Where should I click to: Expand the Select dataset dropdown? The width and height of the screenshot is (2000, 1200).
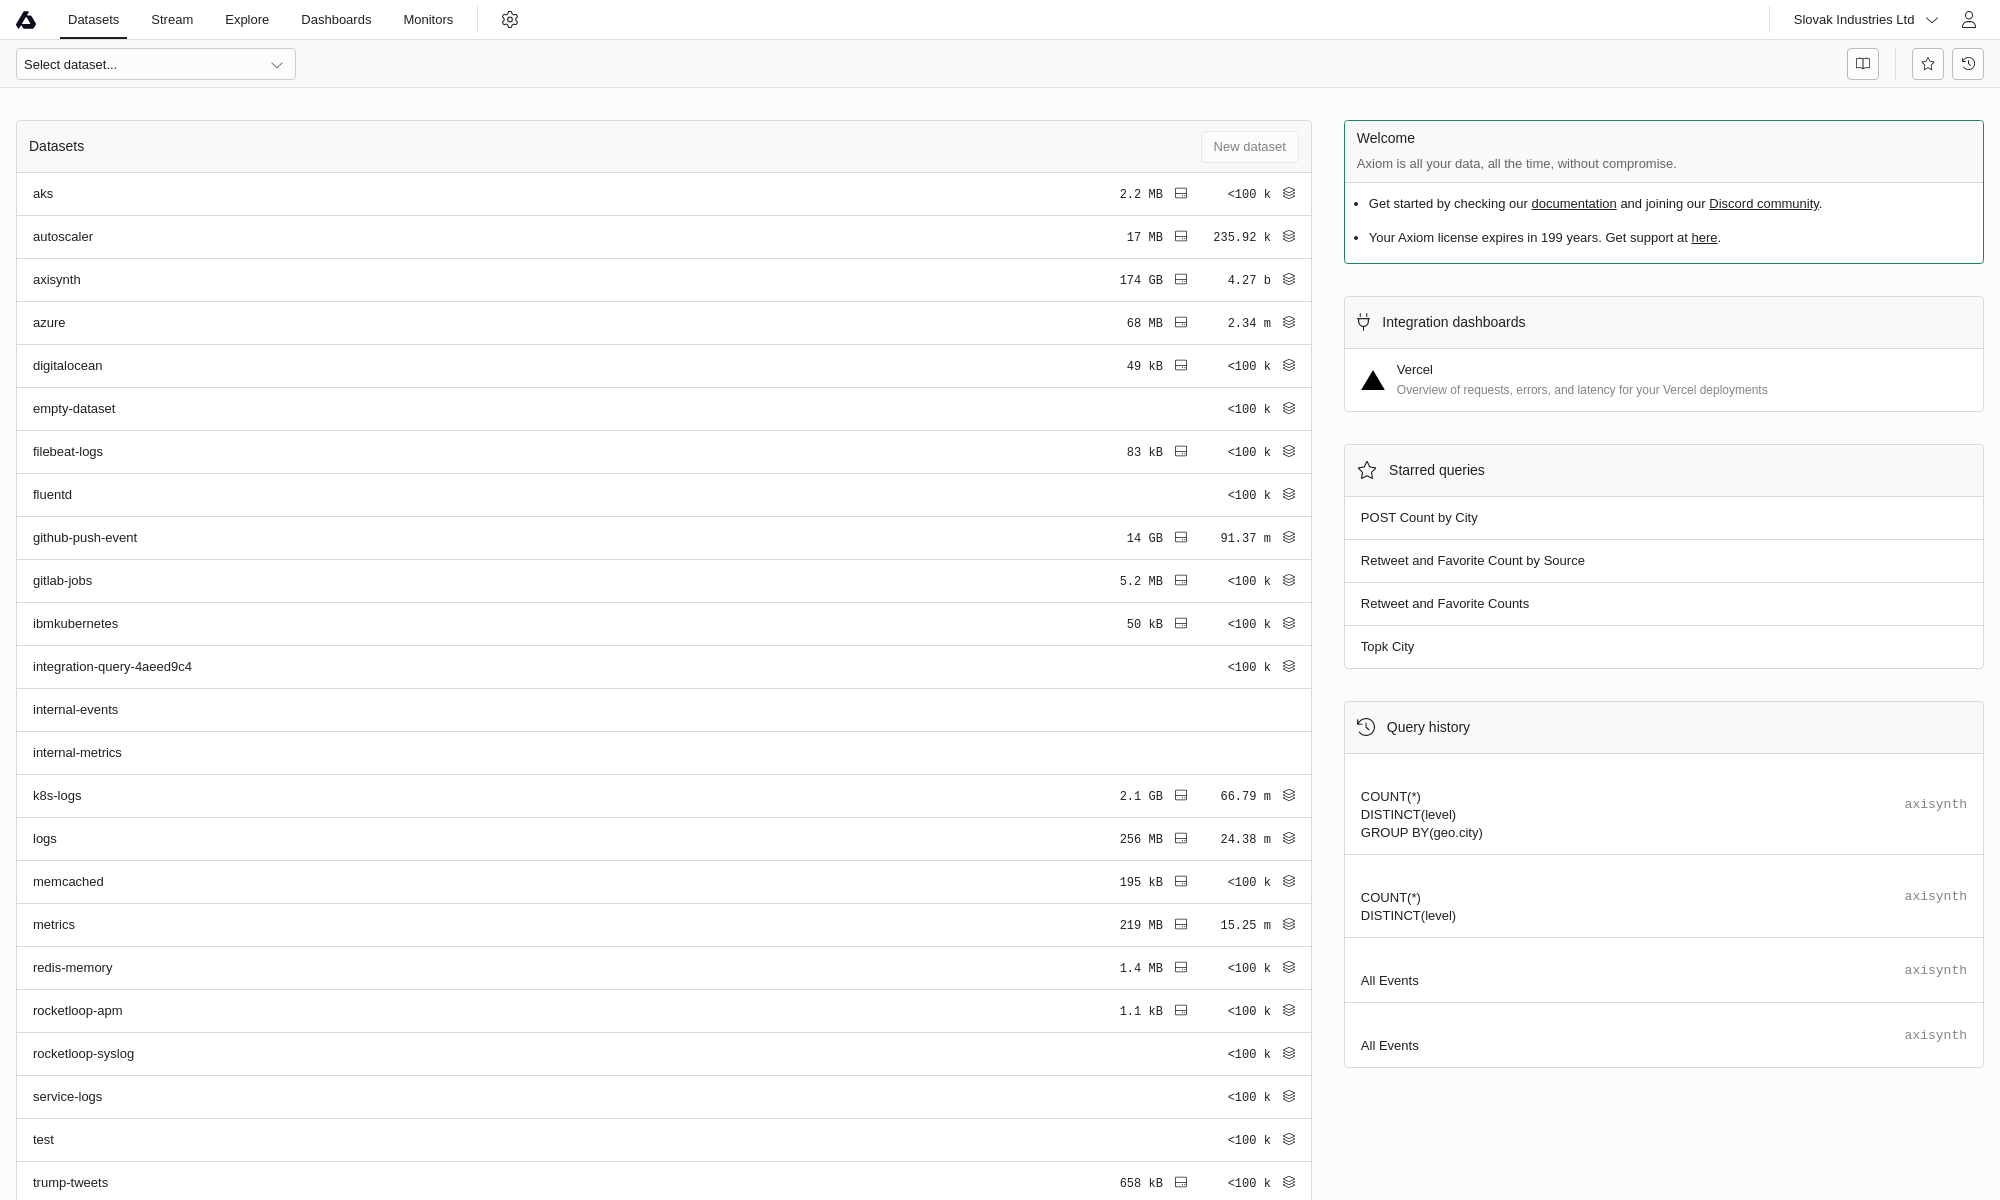[156, 64]
